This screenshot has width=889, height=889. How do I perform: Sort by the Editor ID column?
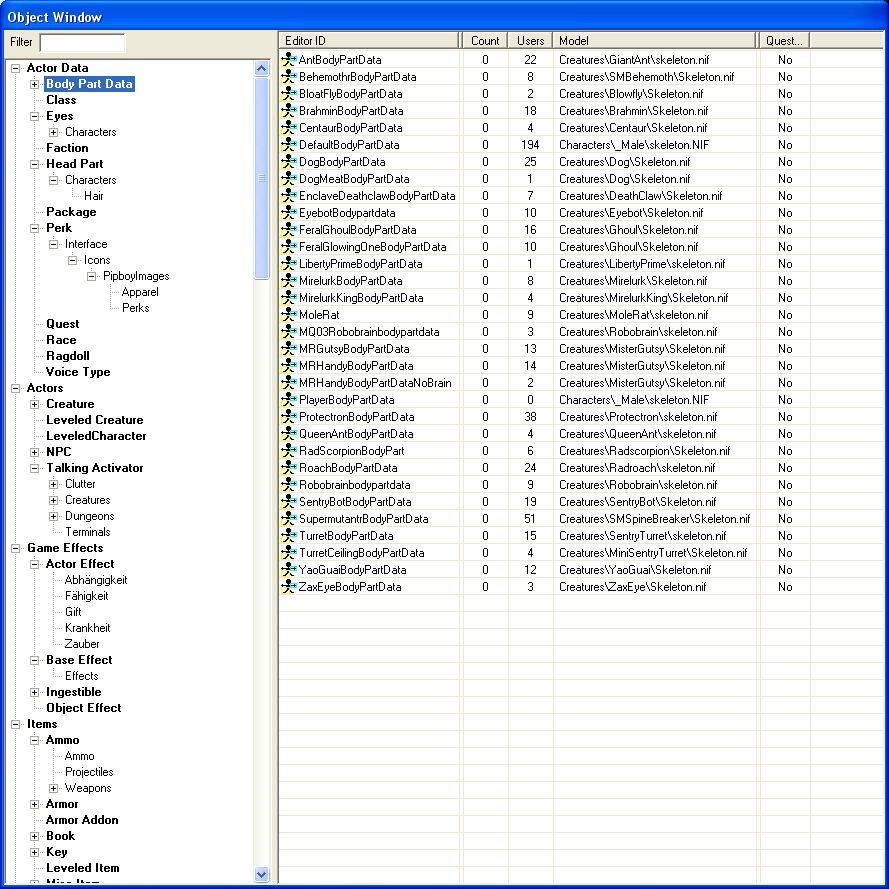369,41
